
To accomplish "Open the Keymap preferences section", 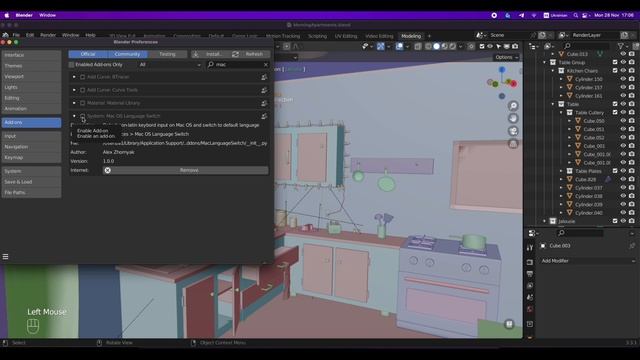I will pyautogui.click(x=31, y=157).
